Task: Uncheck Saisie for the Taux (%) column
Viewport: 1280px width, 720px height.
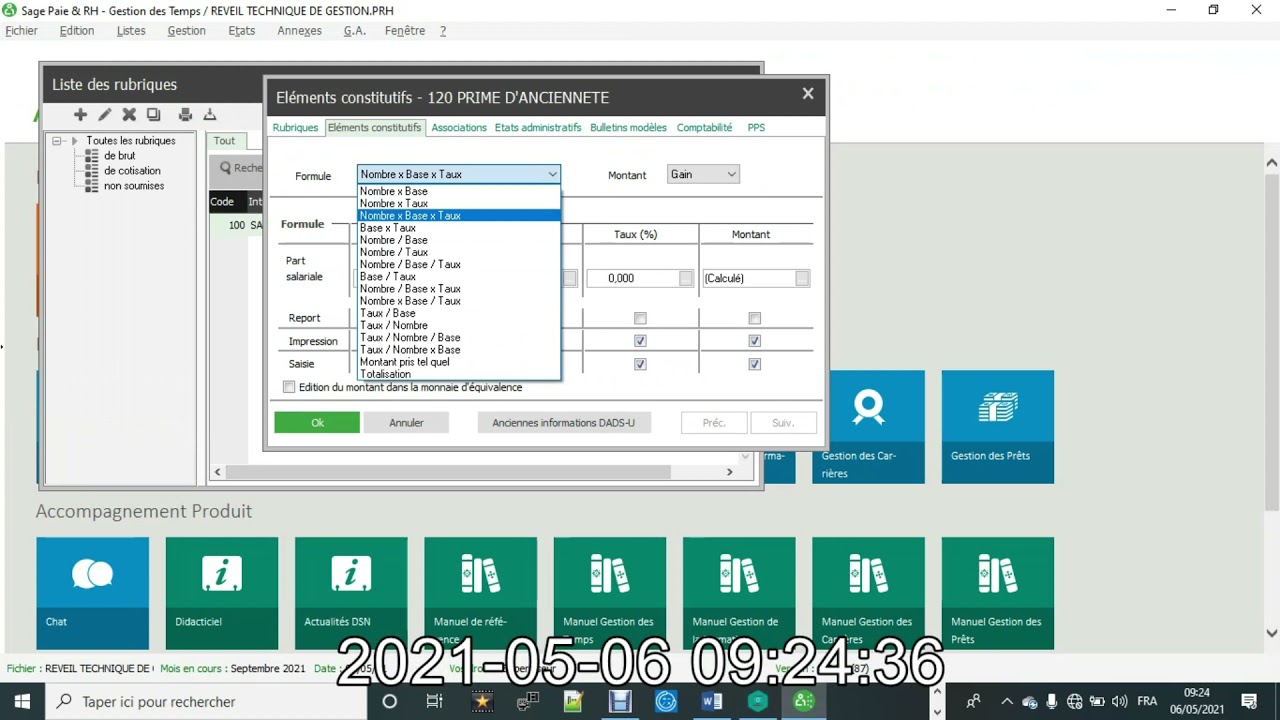Action: pyautogui.click(x=640, y=364)
